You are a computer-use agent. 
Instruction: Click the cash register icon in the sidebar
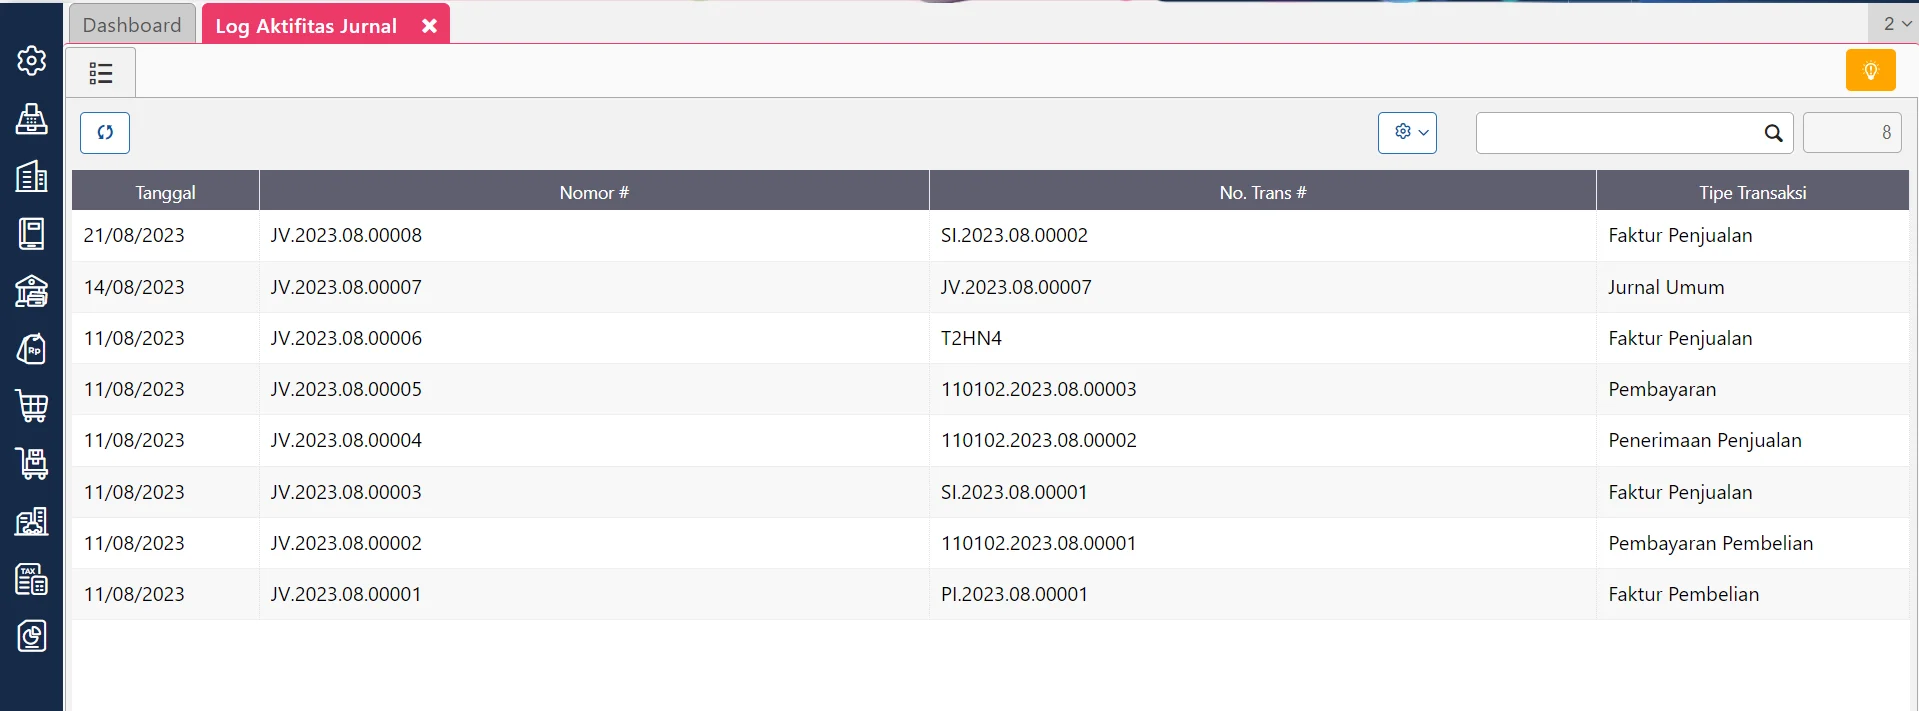click(31, 119)
